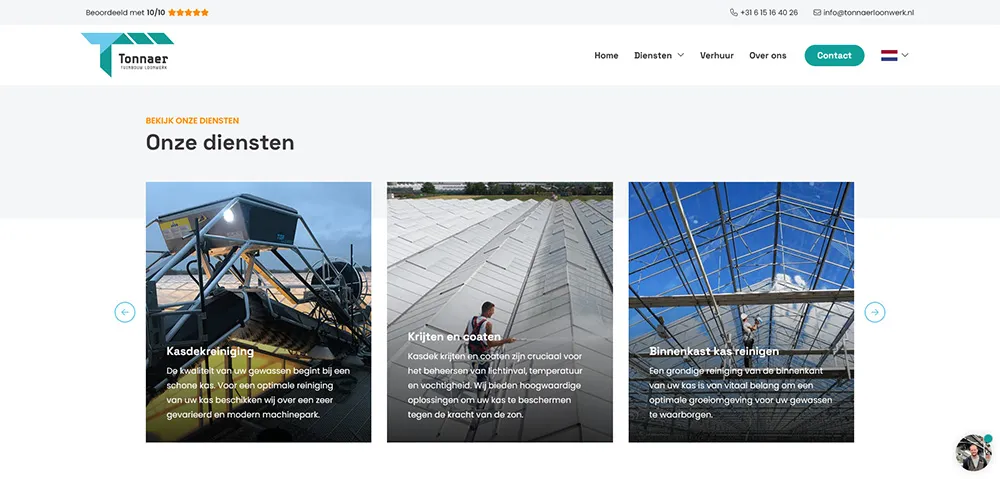Click the envelope email icon

pos(817,12)
